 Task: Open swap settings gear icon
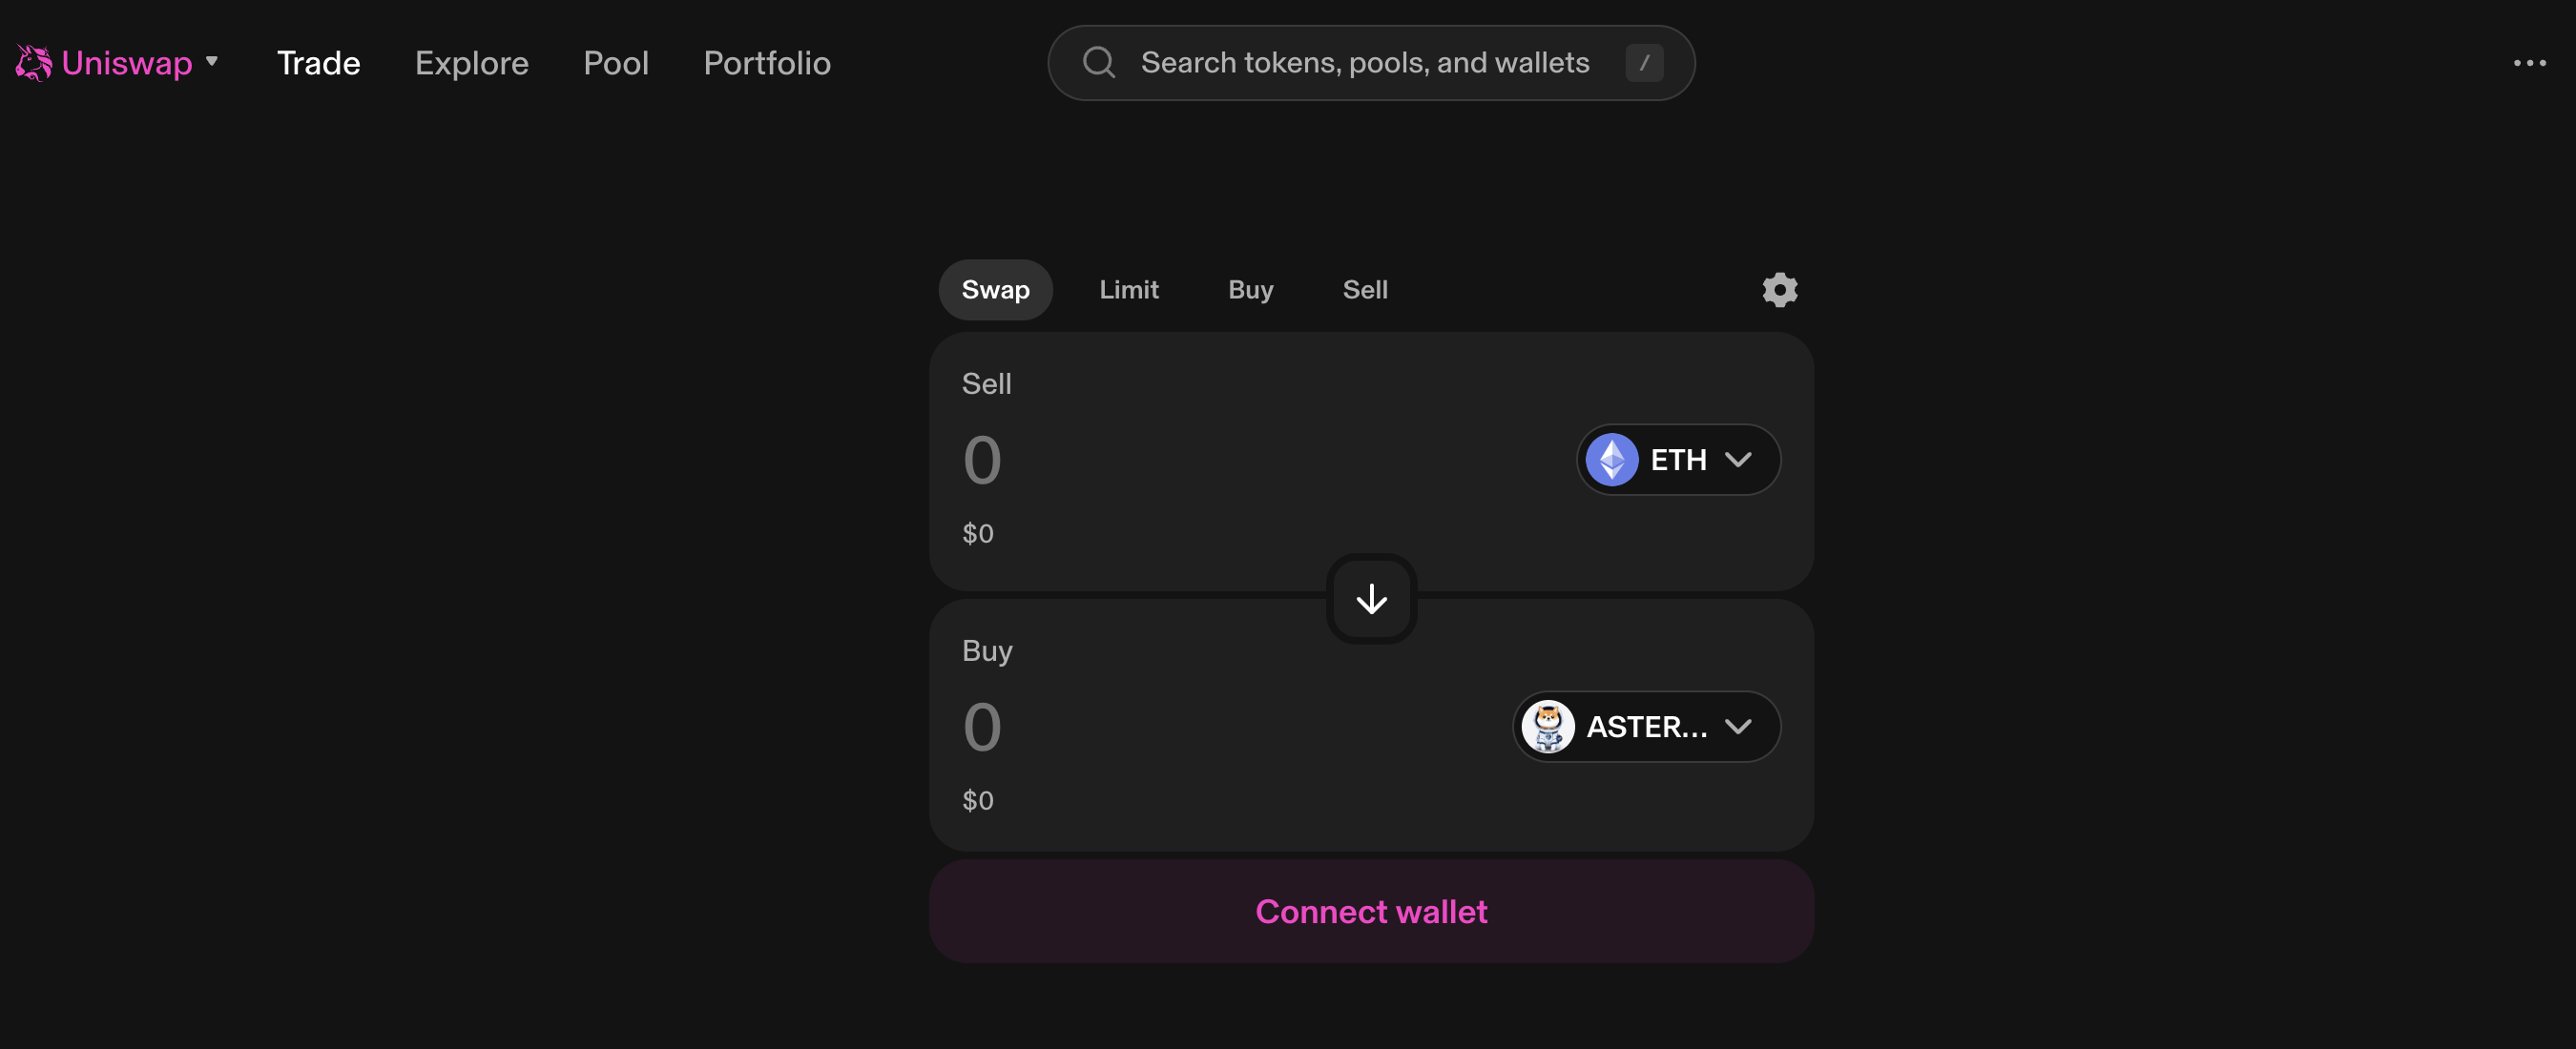[1779, 290]
